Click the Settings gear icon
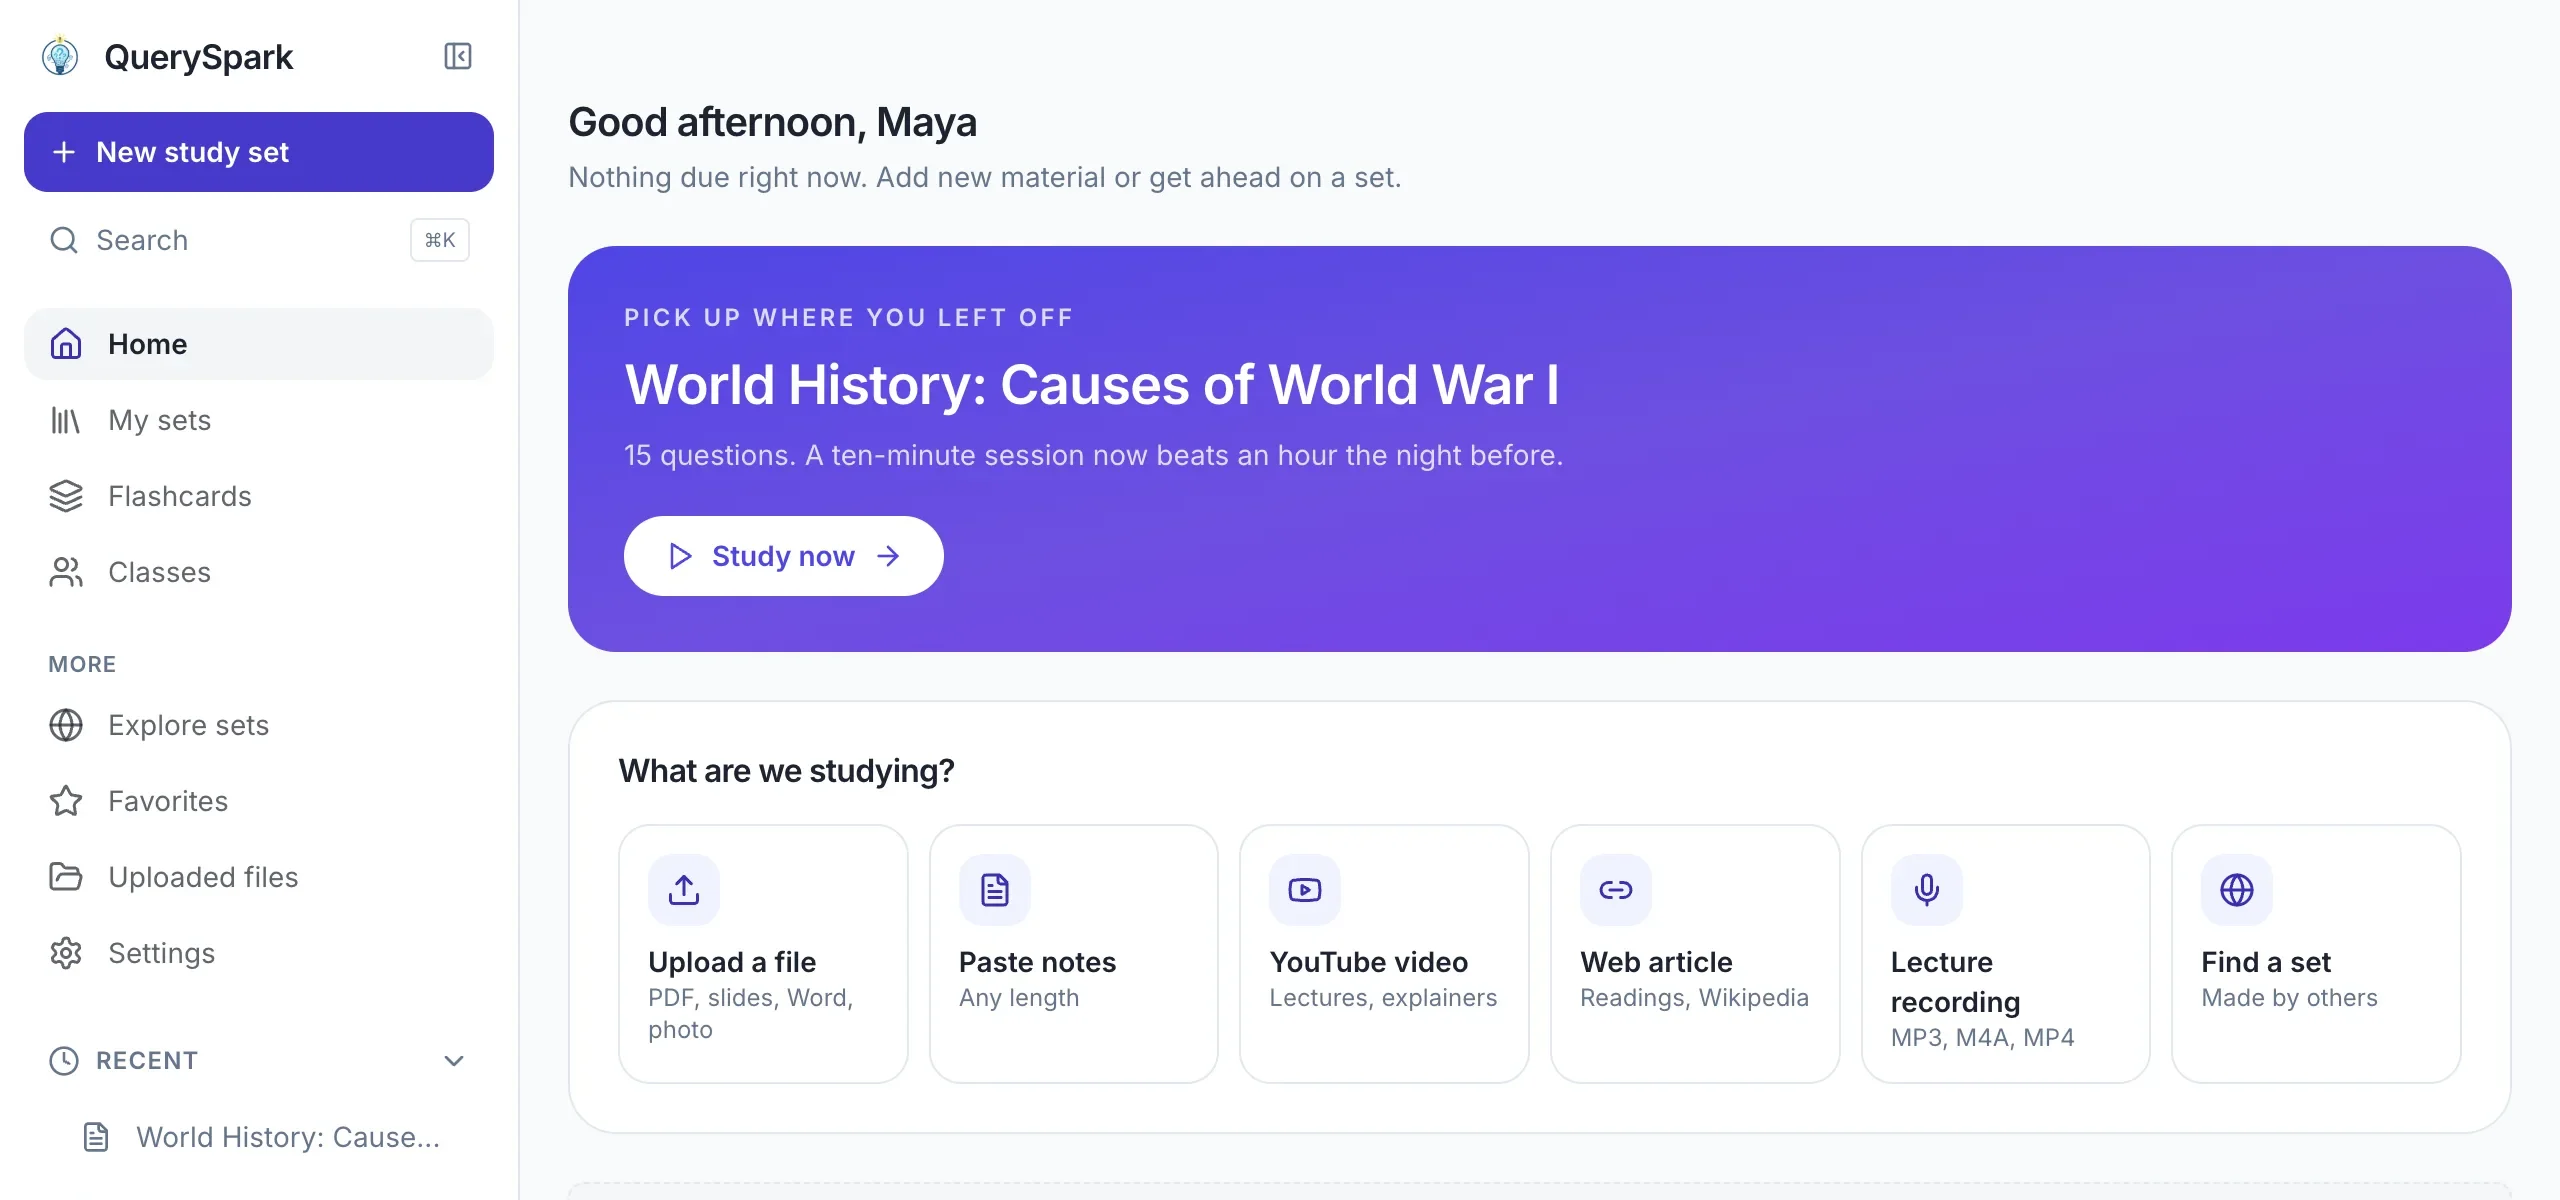This screenshot has width=2560, height=1200. [x=66, y=953]
